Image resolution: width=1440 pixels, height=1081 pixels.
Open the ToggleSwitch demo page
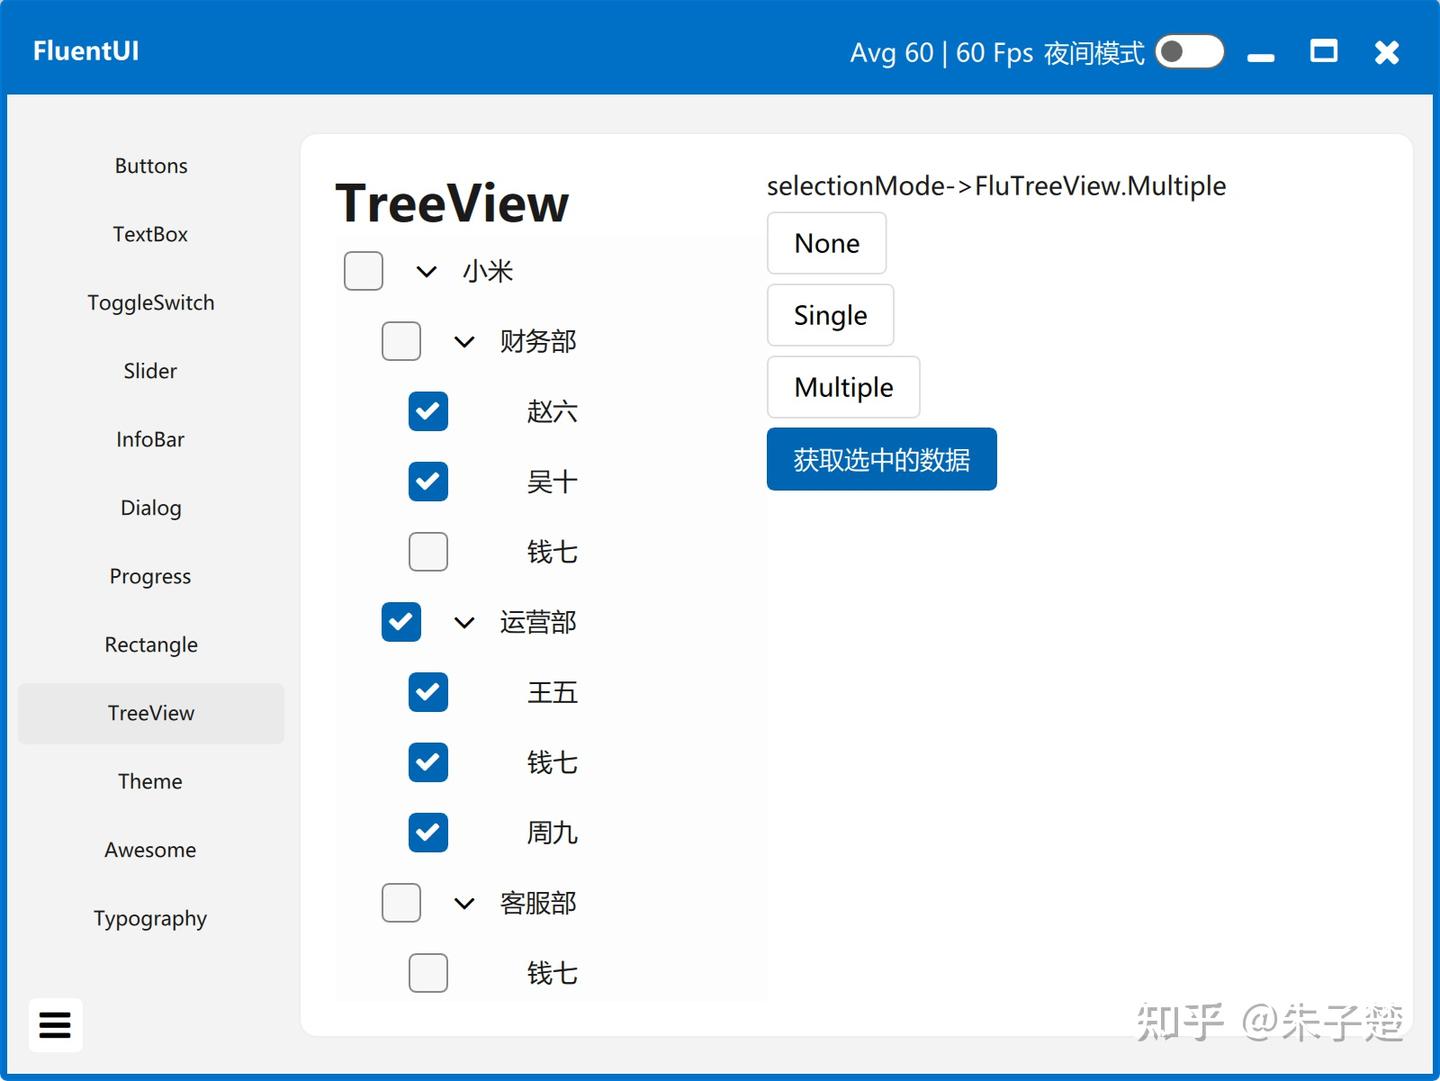150,302
